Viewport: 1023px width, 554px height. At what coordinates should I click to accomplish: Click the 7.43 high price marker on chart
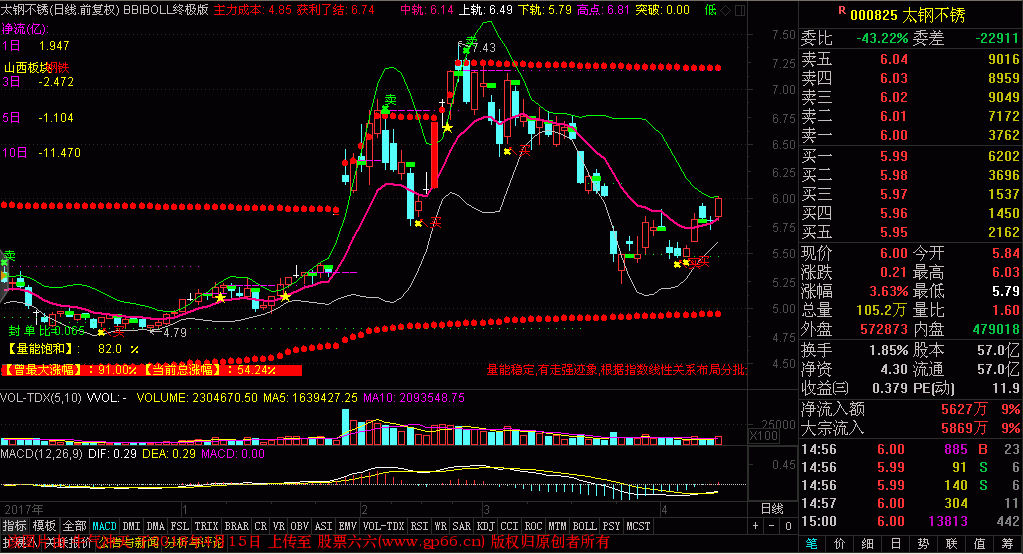tap(483, 48)
